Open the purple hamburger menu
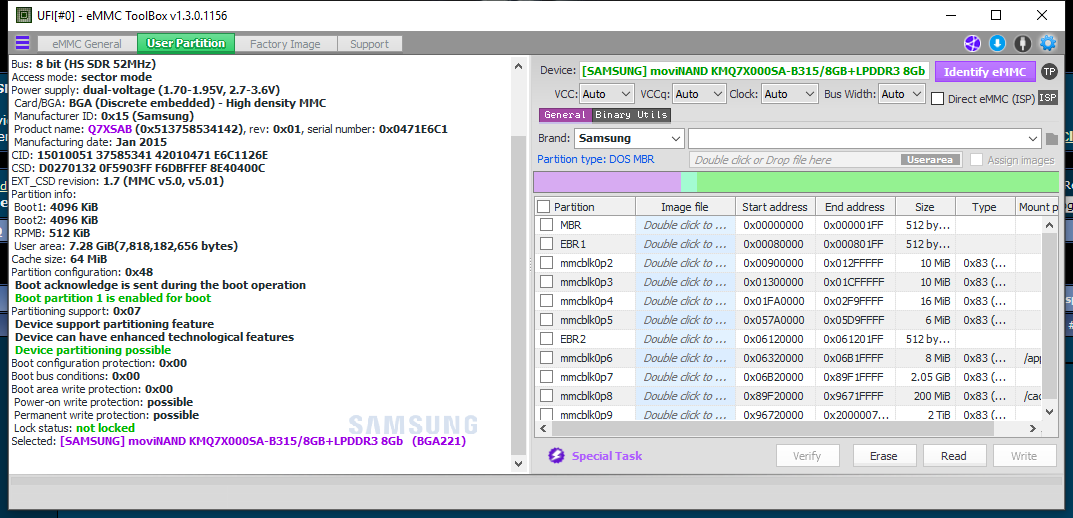Image resolution: width=1073 pixels, height=518 pixels. tap(23, 43)
